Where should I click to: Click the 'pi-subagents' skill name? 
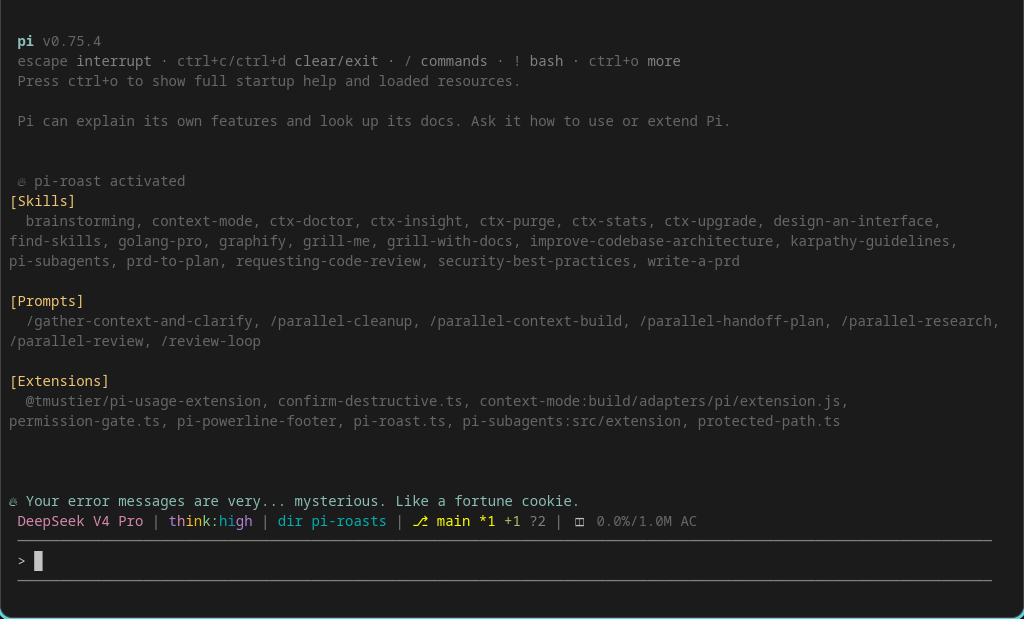coord(59,261)
